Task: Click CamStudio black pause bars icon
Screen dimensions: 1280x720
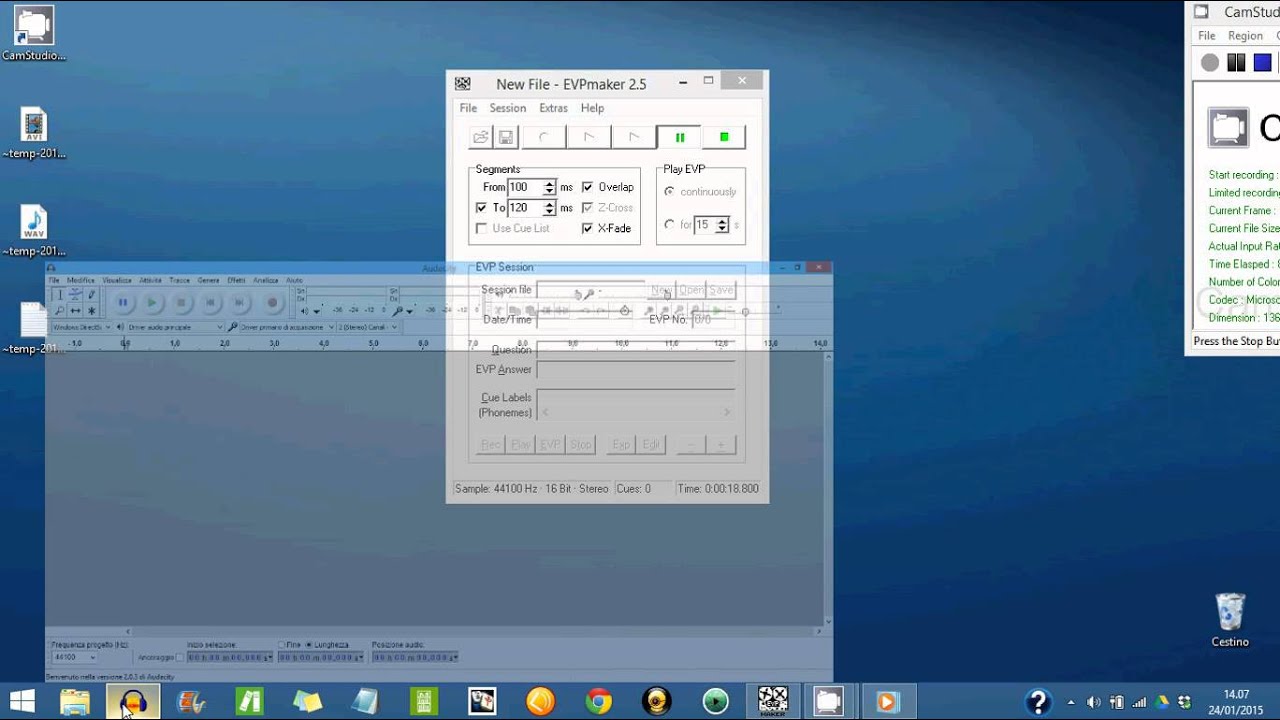Action: pos(1236,62)
